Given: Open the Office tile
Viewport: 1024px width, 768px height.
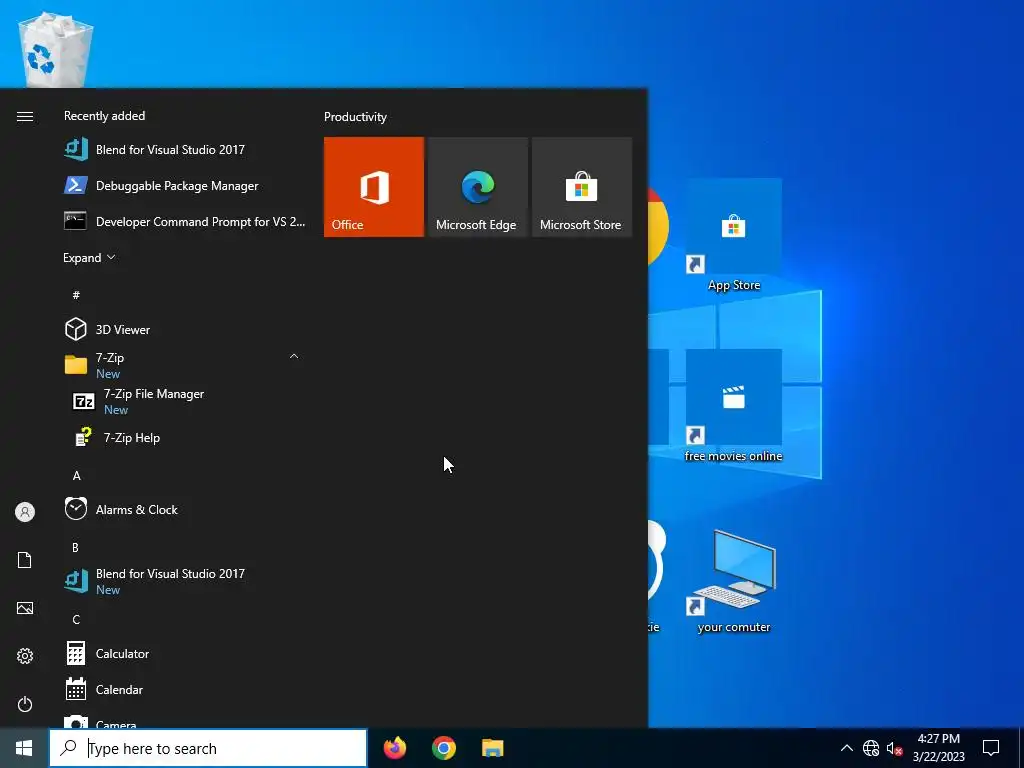Looking at the screenshot, I should pos(374,187).
